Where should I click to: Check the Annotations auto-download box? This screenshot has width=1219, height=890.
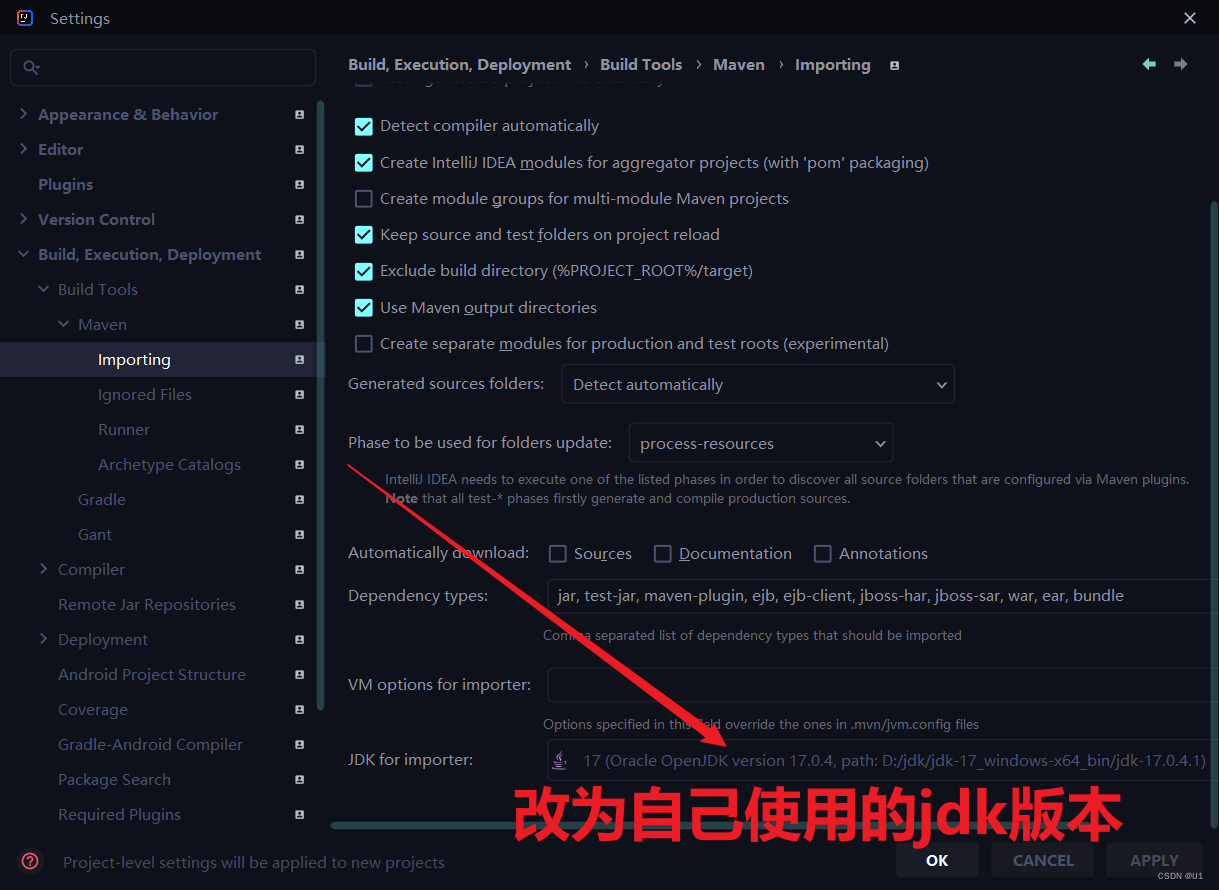(x=823, y=554)
